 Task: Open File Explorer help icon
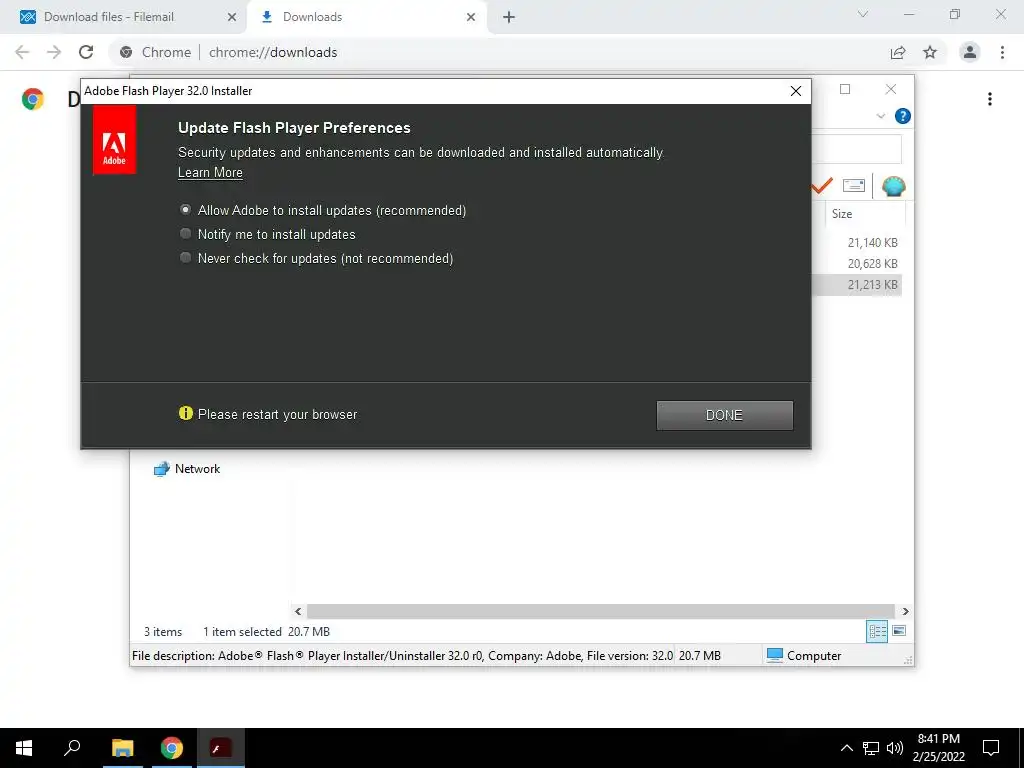pyautogui.click(x=903, y=116)
